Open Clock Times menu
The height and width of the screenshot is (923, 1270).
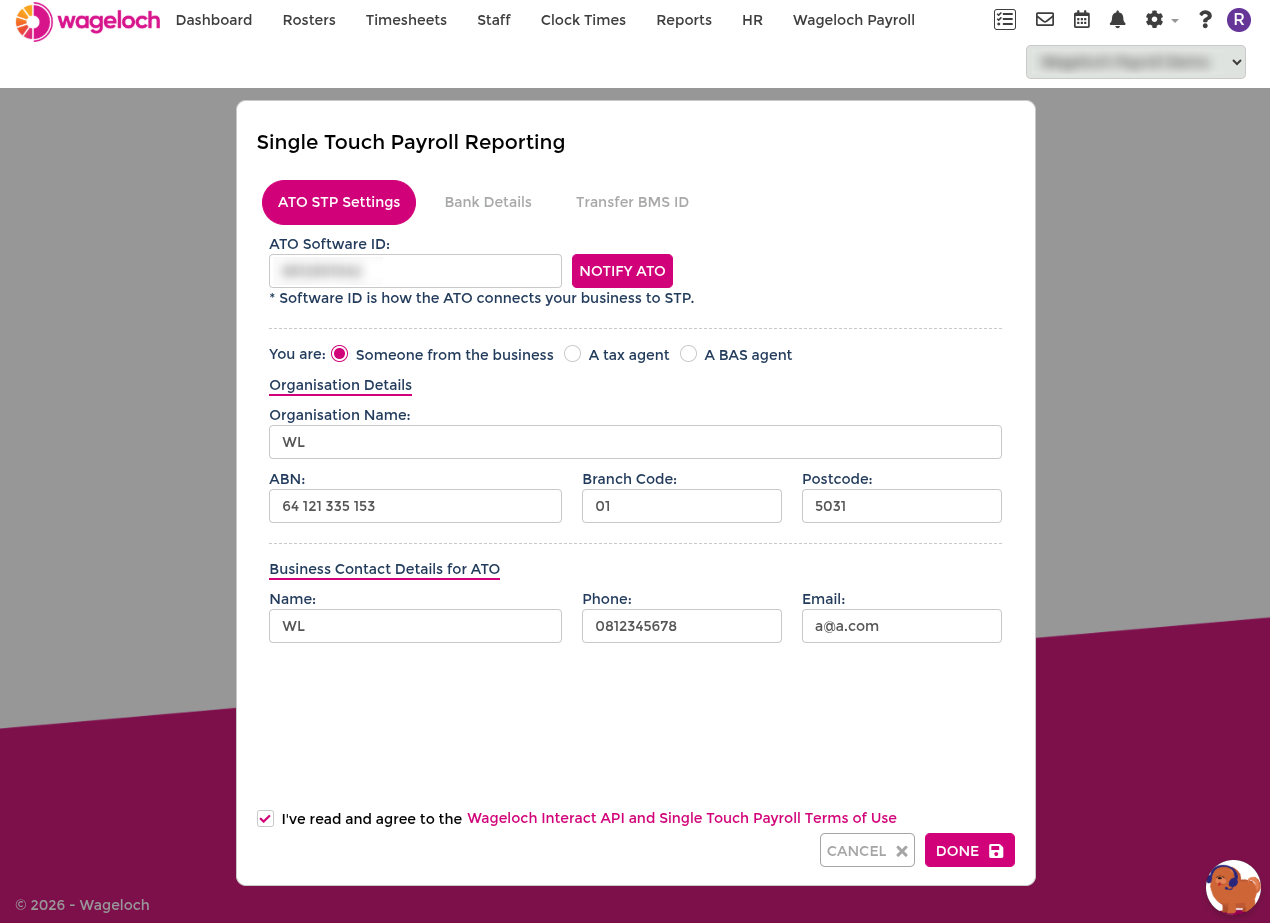point(583,20)
